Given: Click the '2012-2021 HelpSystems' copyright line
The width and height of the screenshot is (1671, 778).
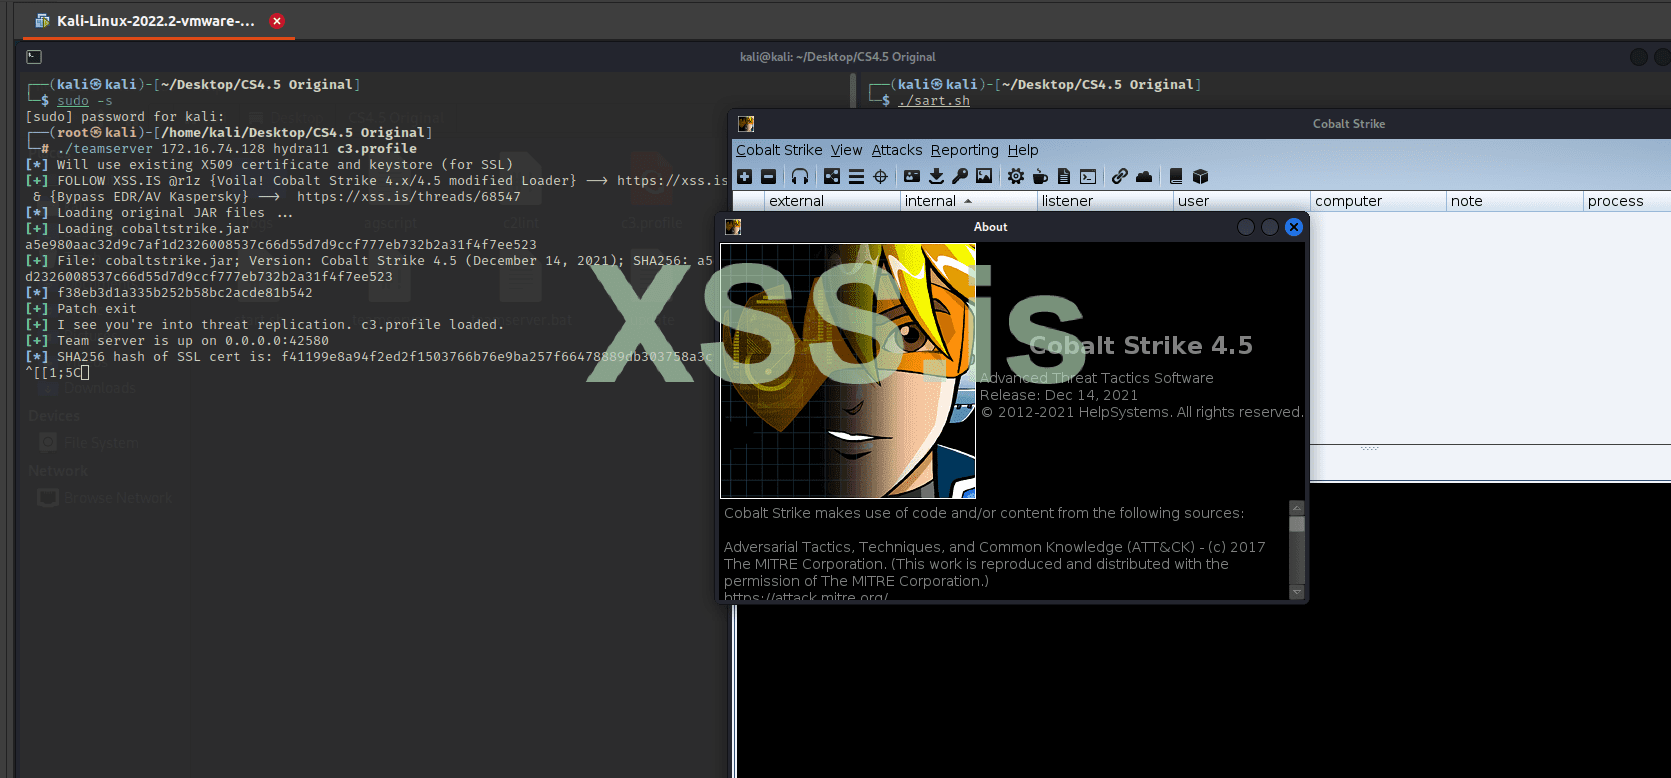Looking at the screenshot, I should click(x=1142, y=412).
